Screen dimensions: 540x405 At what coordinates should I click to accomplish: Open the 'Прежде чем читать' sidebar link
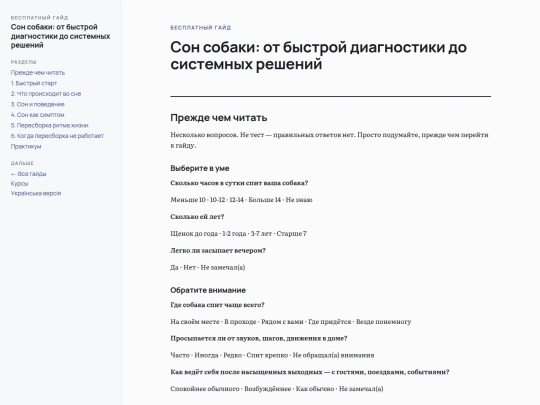tap(38, 73)
